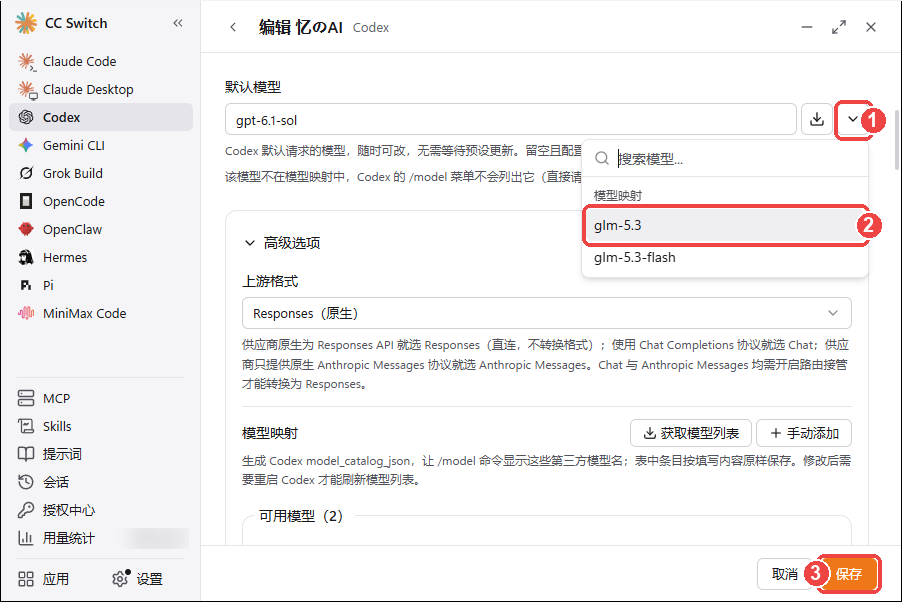Click the 会话 history icon
Image resolution: width=902 pixels, height=602 pixels.
(x=26, y=482)
